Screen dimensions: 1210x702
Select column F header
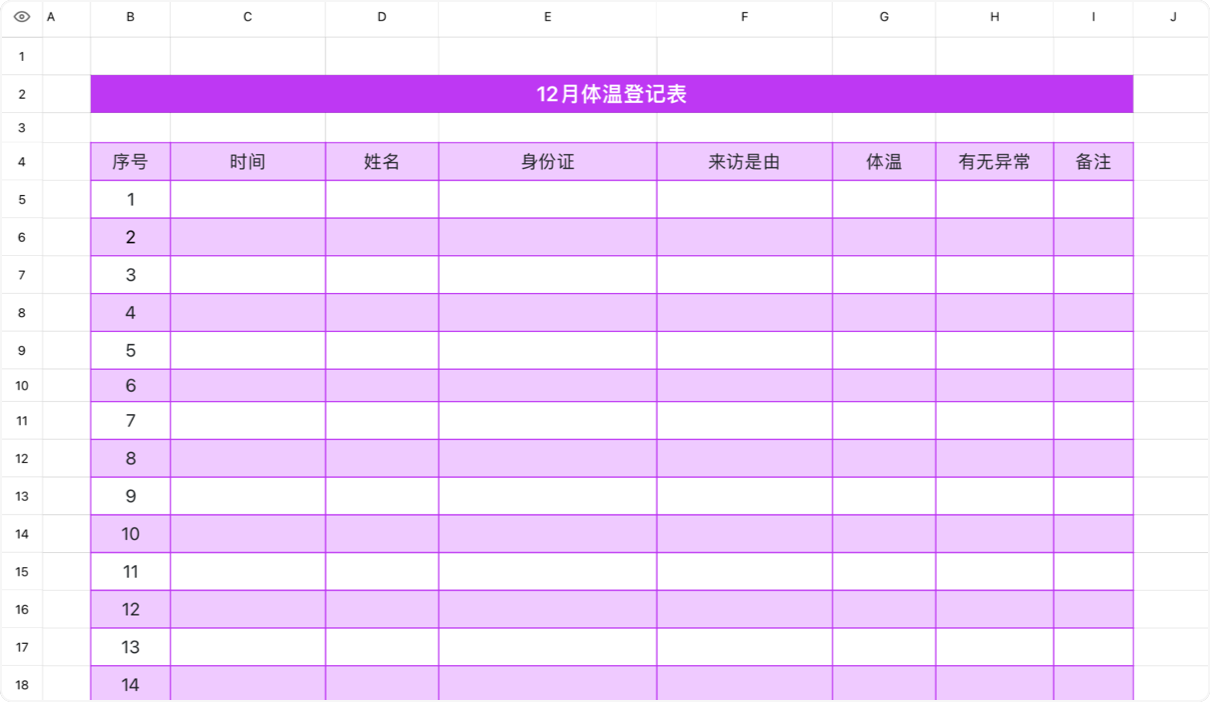[x=745, y=17]
